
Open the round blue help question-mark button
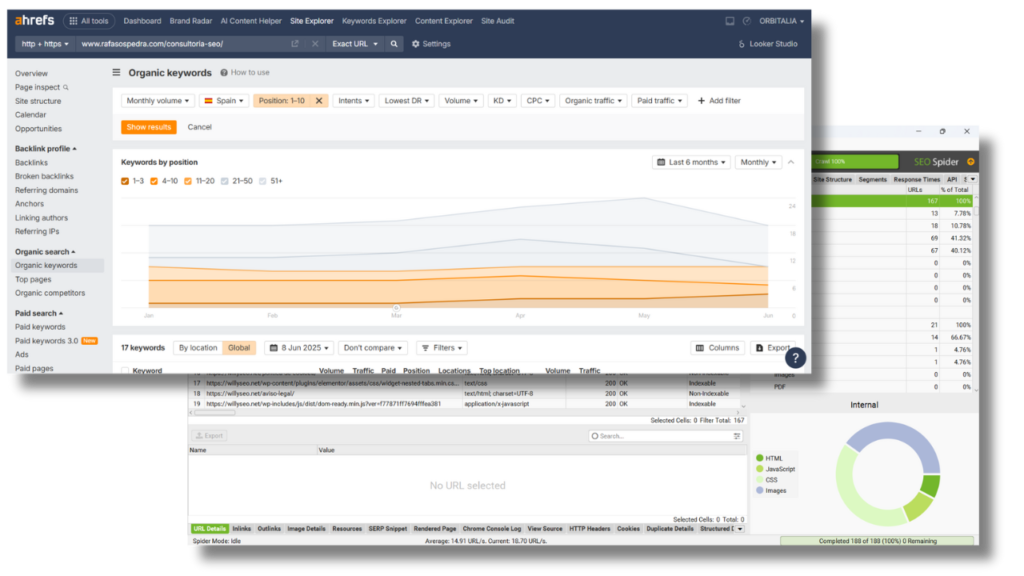(x=795, y=358)
